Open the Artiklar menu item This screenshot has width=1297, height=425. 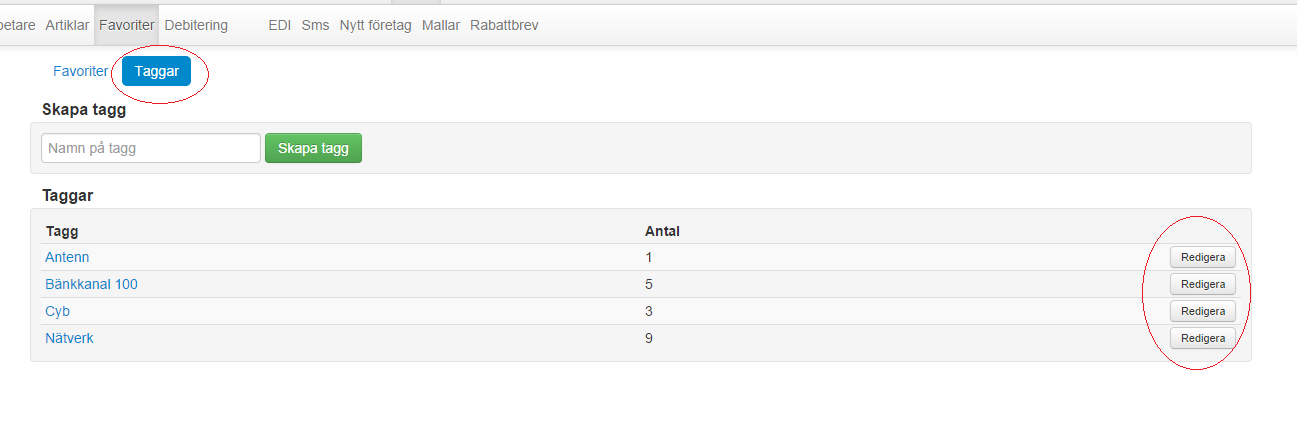pyautogui.click(x=67, y=25)
